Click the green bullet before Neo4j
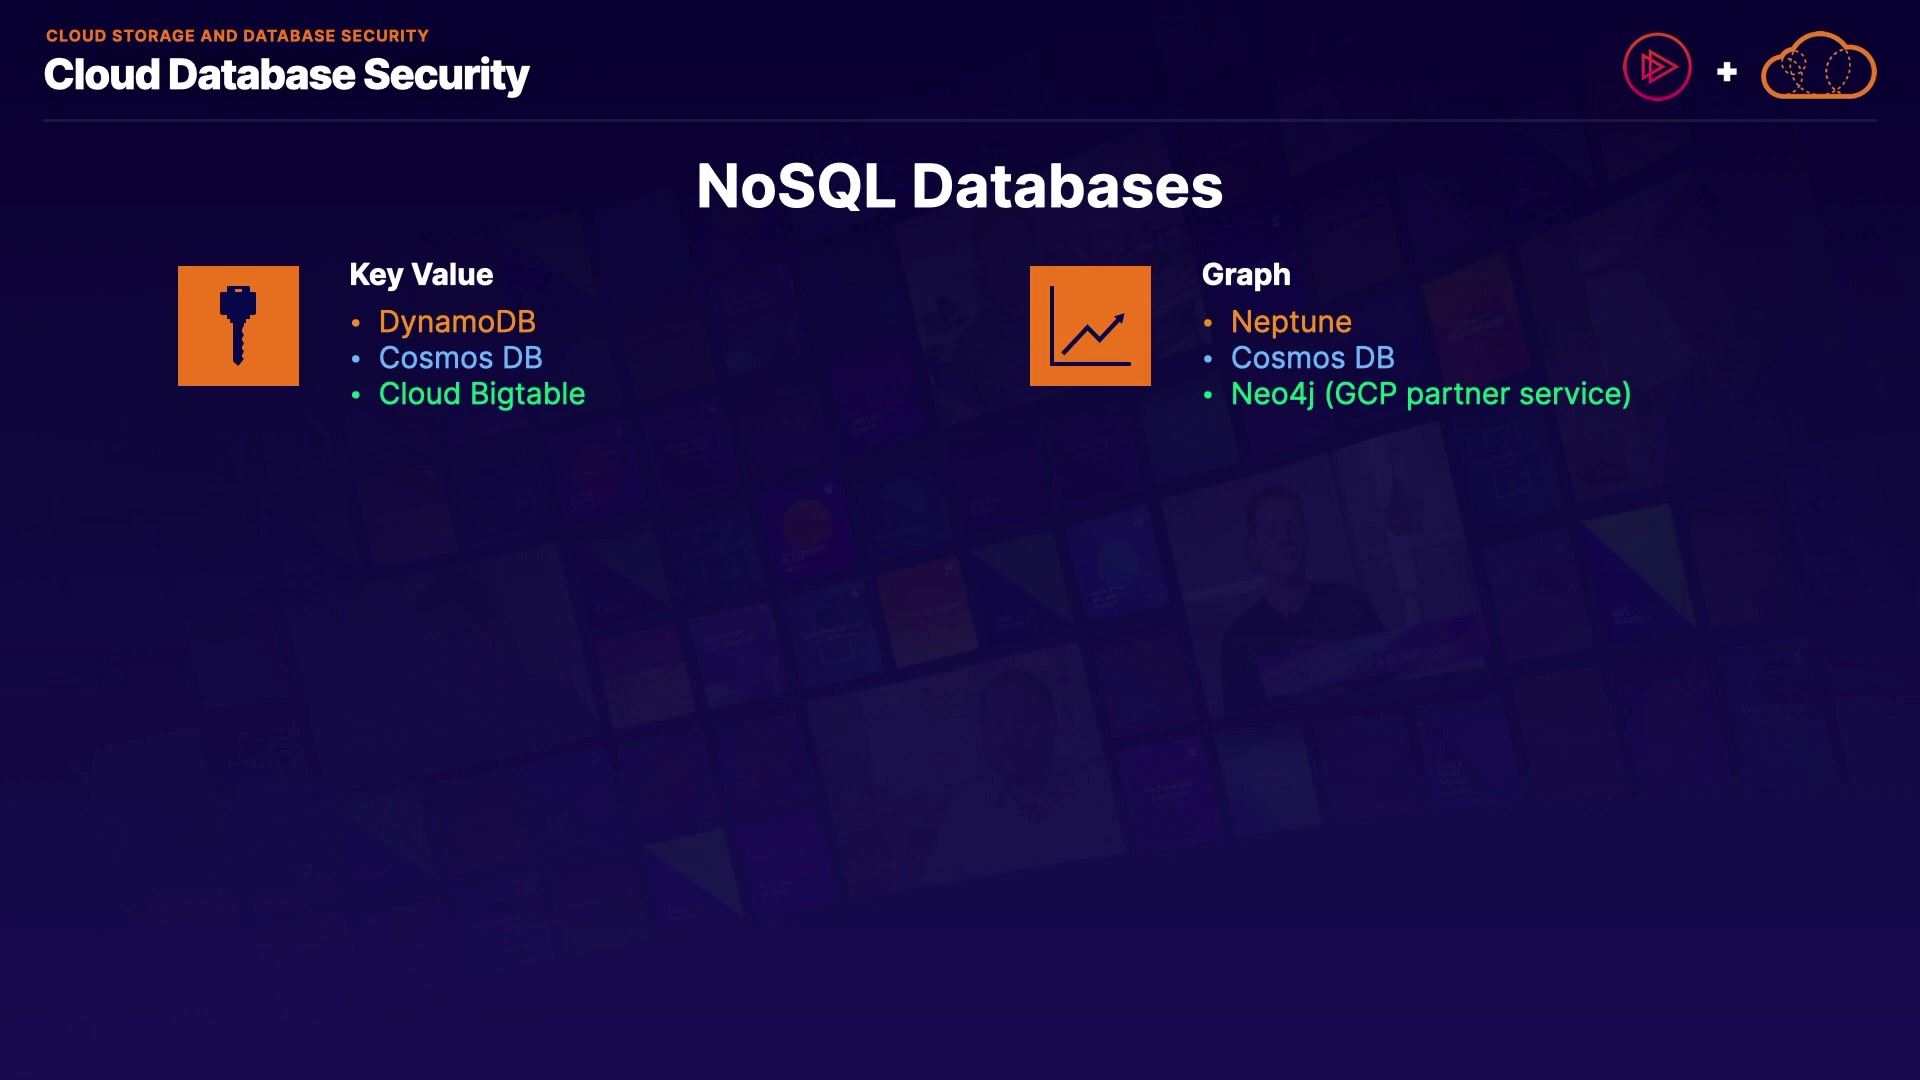 coord(1208,395)
